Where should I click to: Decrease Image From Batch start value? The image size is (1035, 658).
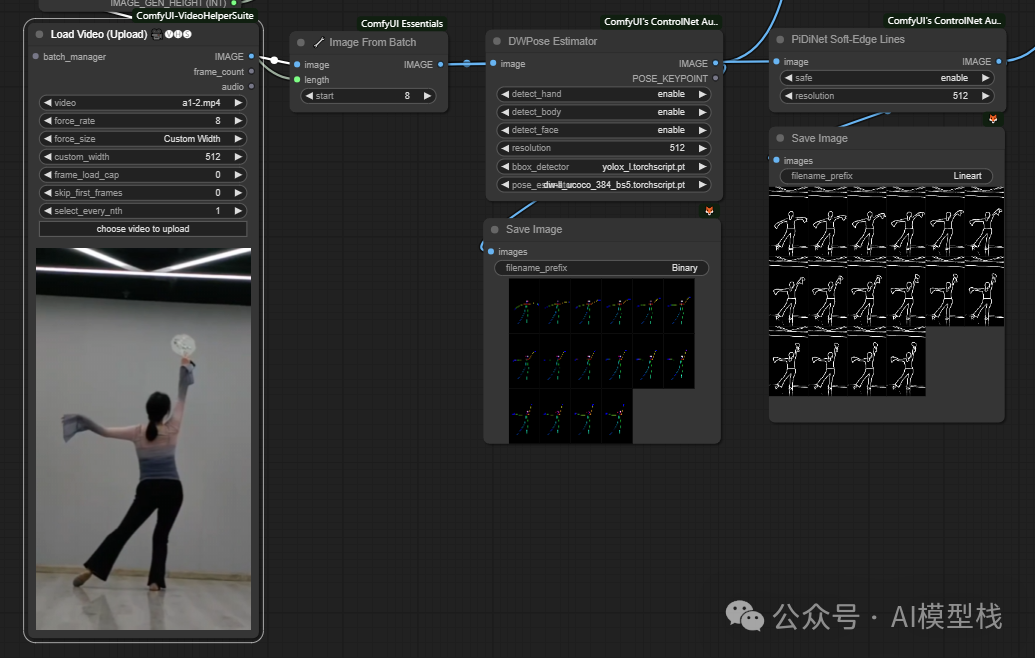[x=309, y=96]
